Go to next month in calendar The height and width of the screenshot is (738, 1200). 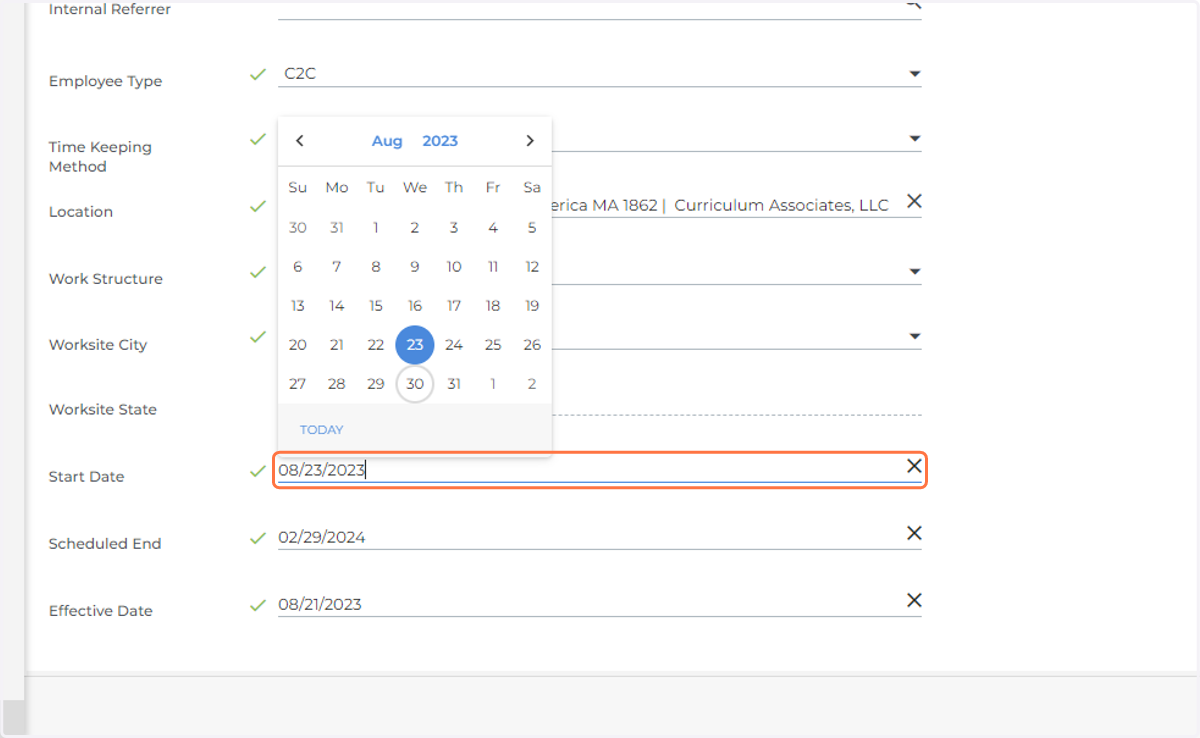pyautogui.click(x=530, y=141)
